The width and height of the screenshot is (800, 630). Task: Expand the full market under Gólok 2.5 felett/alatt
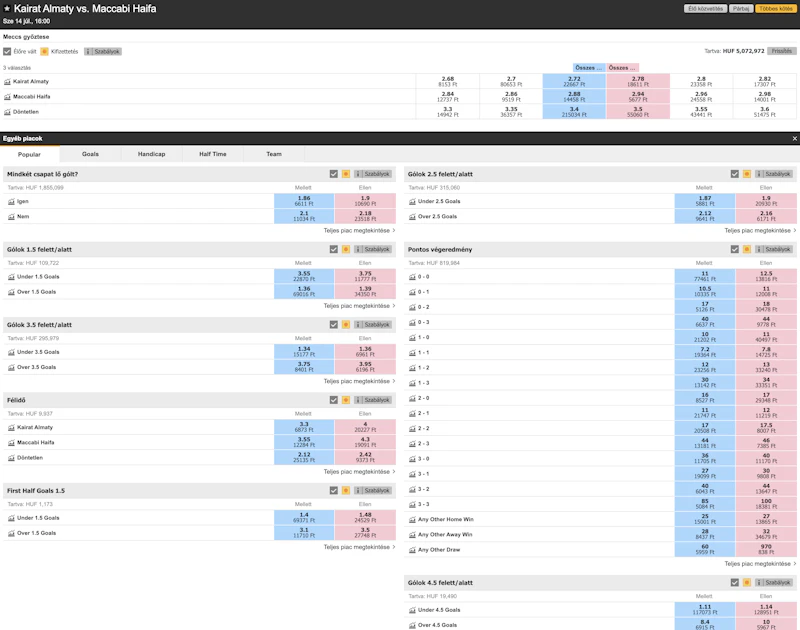[x=759, y=230]
